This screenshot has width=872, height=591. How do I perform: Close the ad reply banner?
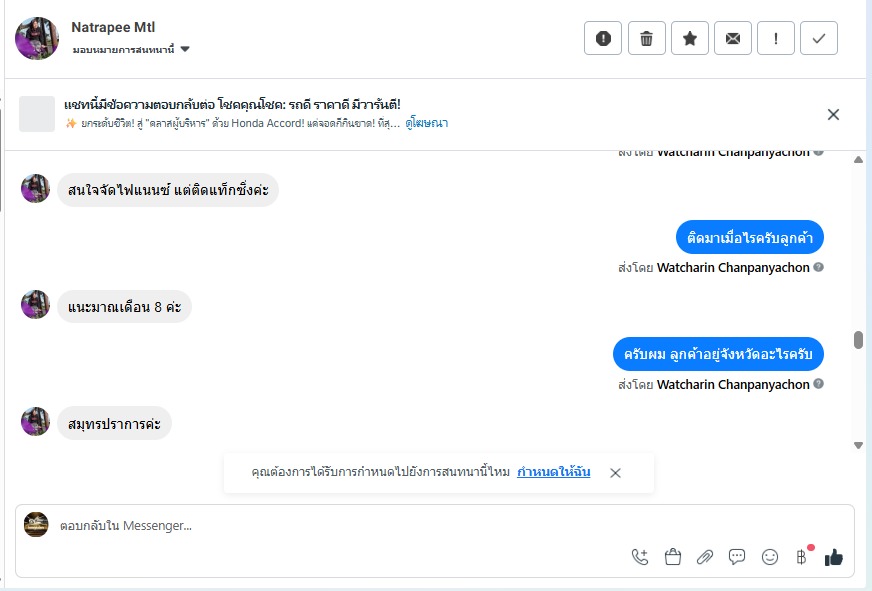(833, 114)
